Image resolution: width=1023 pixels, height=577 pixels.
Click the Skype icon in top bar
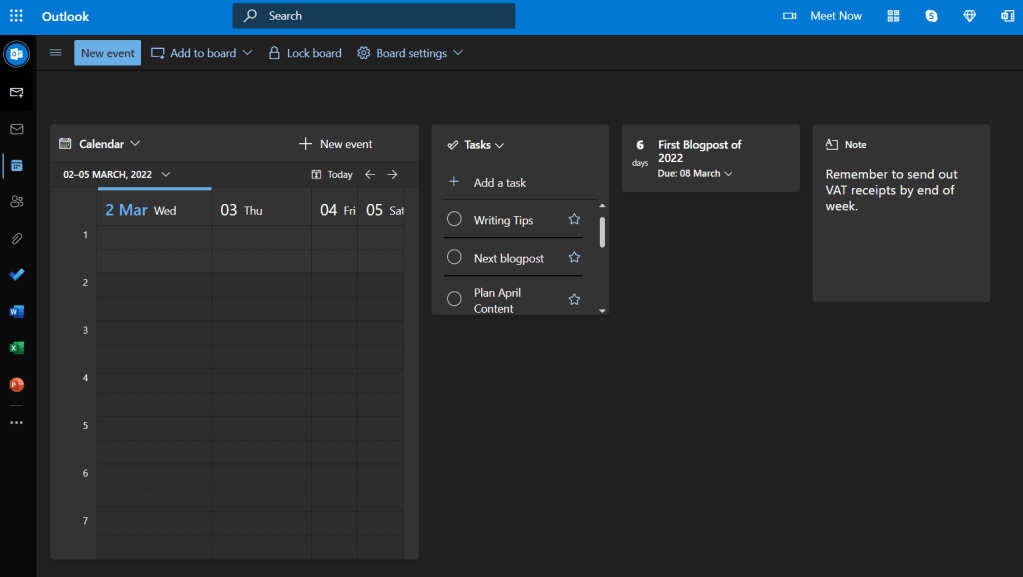coord(931,16)
